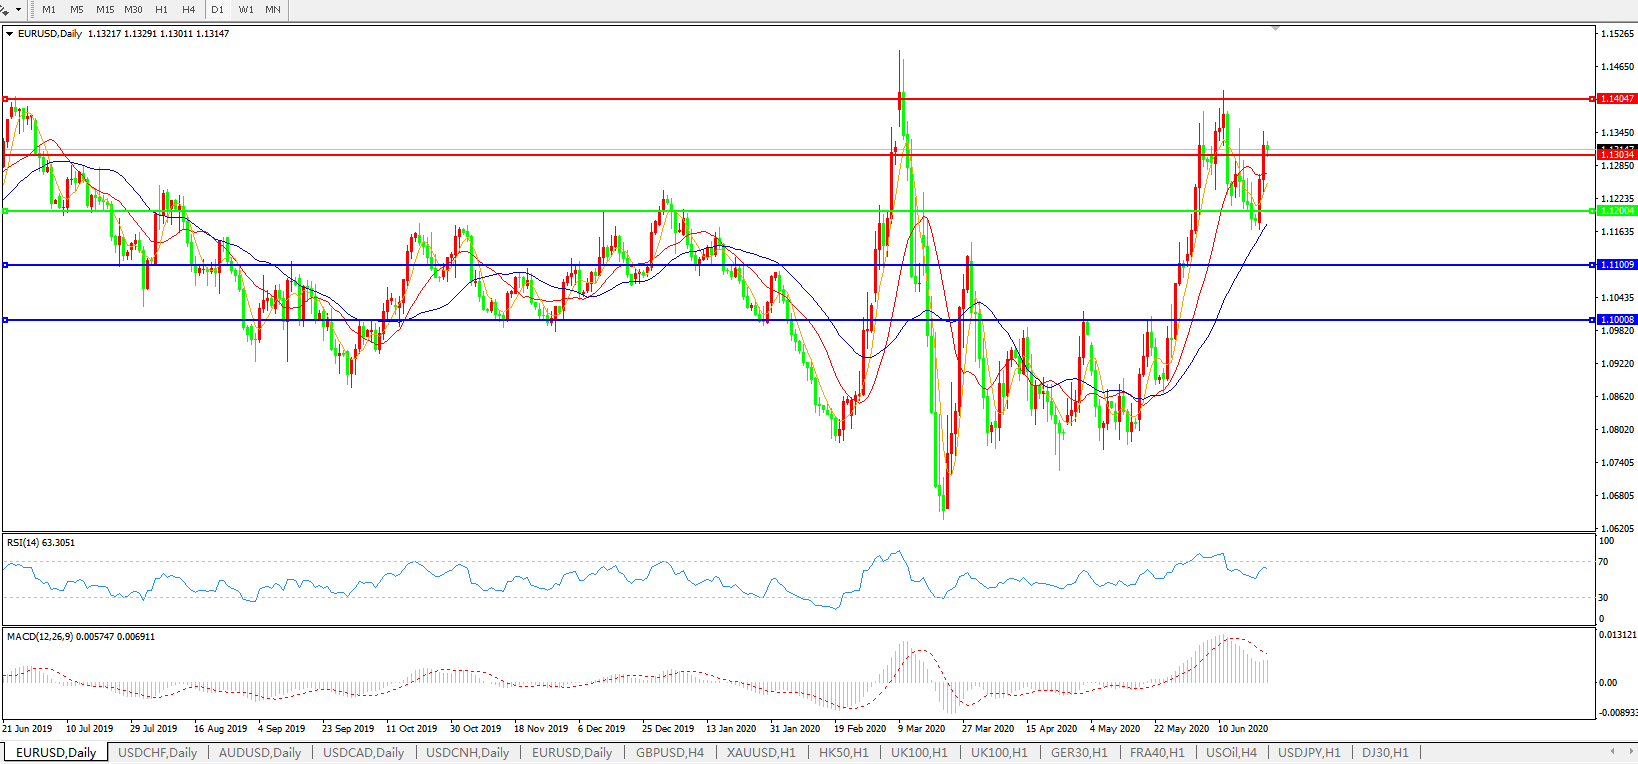
Task: Click the gray chart shift triangle marker
Action: pos(1275,29)
